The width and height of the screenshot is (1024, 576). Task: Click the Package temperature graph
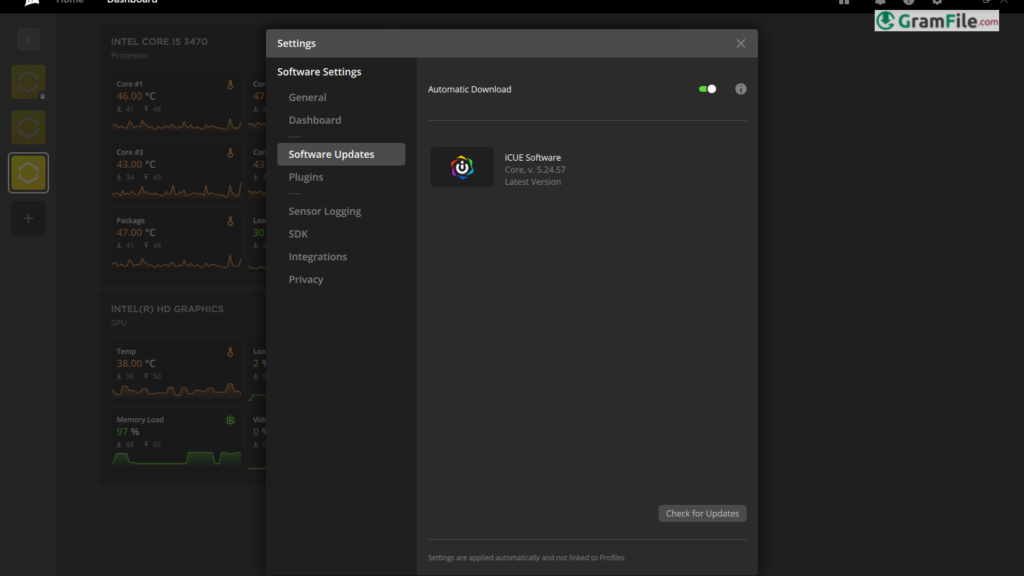tap(176, 261)
